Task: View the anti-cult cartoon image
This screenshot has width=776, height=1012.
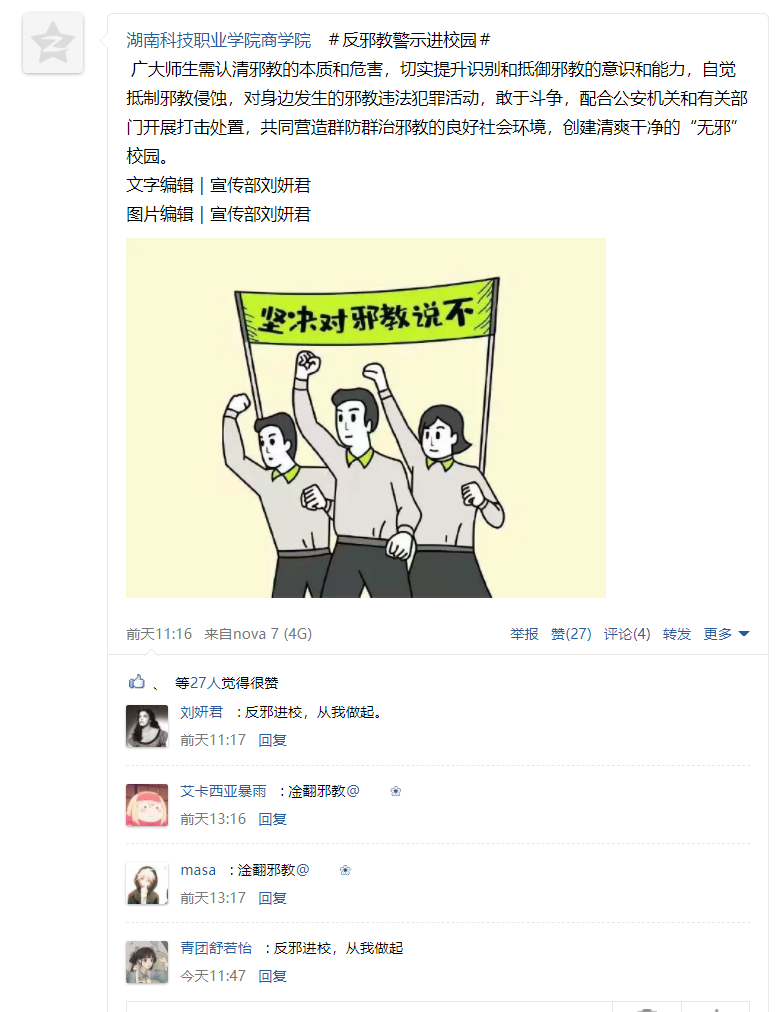Action: (365, 418)
